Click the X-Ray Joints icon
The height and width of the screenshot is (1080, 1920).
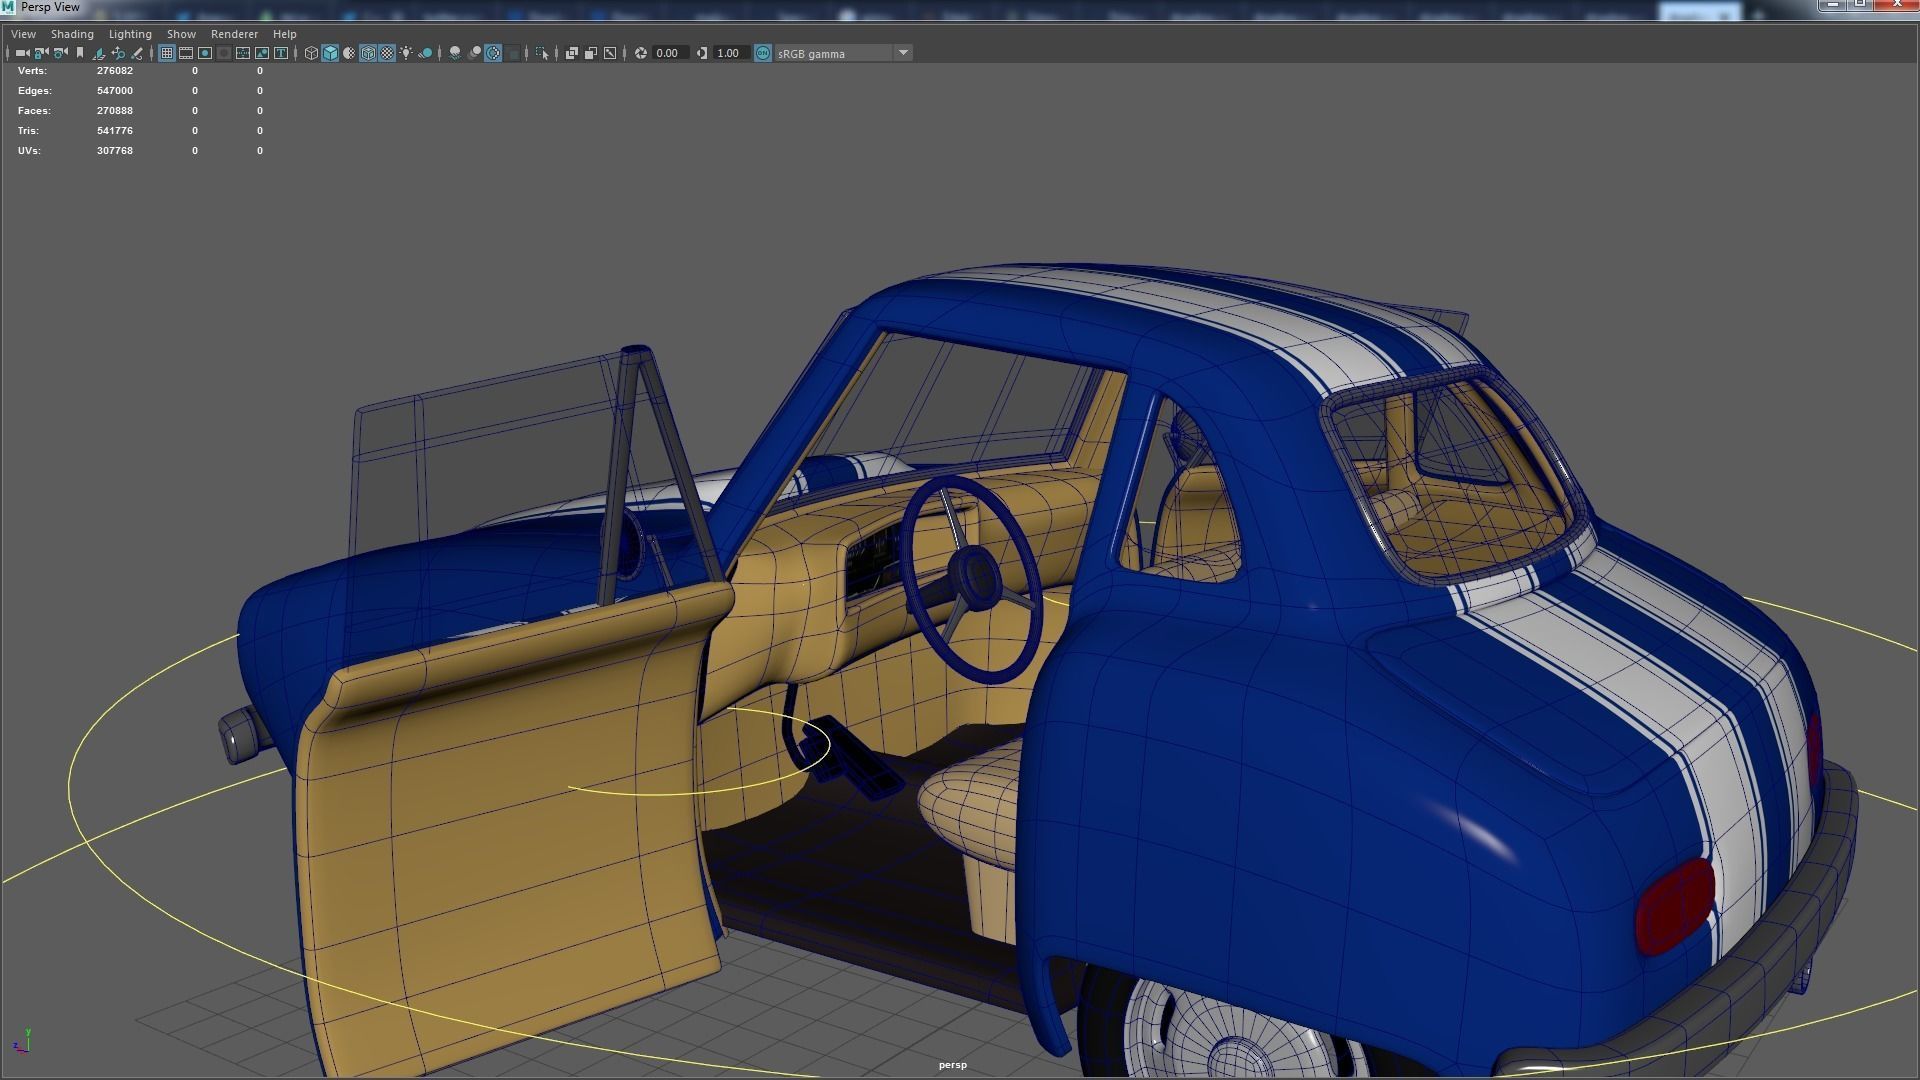pyautogui.click(x=610, y=53)
